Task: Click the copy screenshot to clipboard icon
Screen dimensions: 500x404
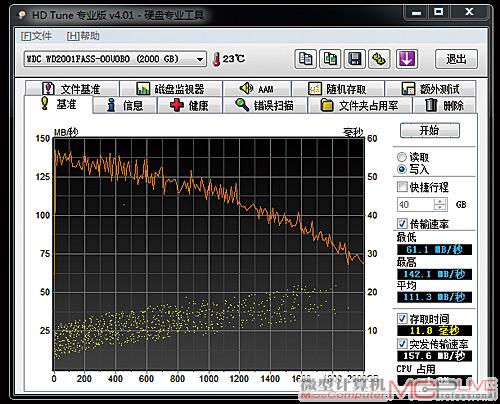Action: pyautogui.click(x=330, y=59)
